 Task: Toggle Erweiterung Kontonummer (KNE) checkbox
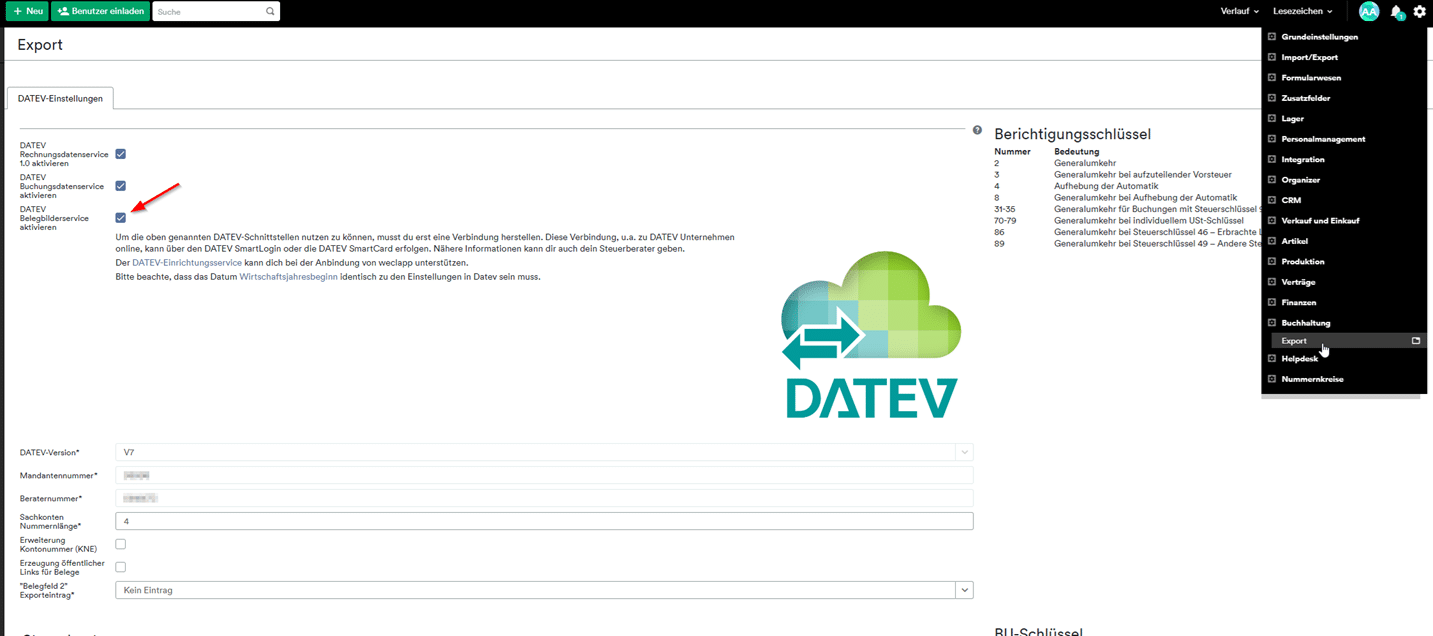(120, 544)
